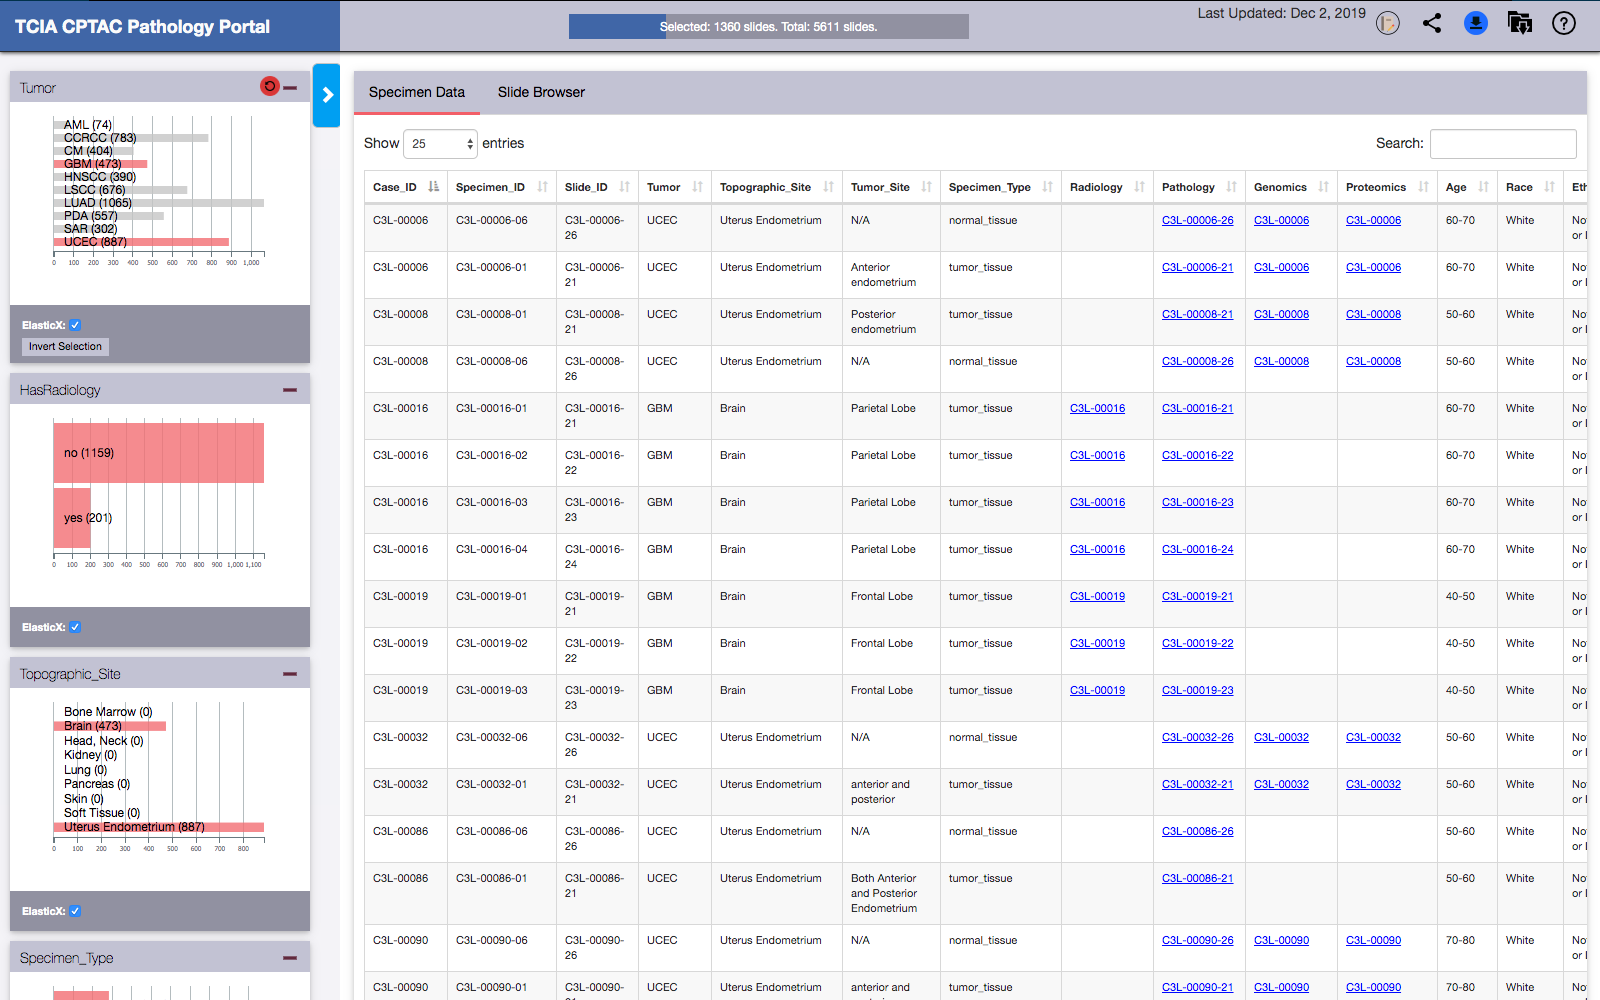Uncheck ElasticX in HasRadiology panel

pyautogui.click(x=75, y=627)
